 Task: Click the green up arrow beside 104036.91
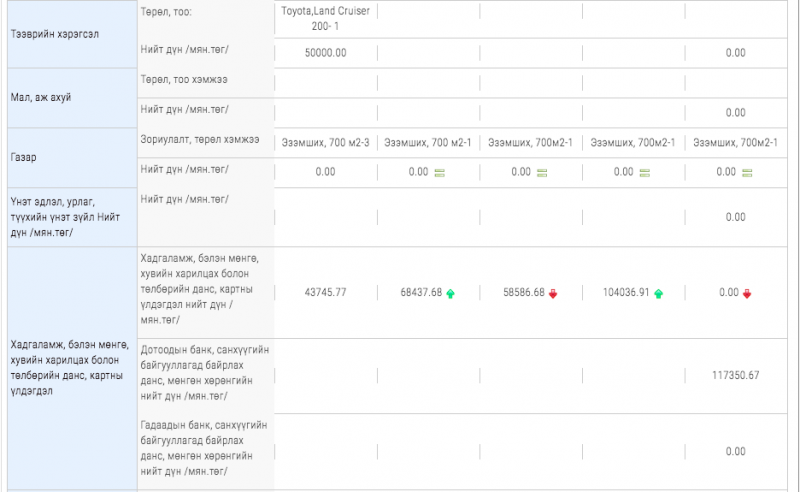click(657, 293)
